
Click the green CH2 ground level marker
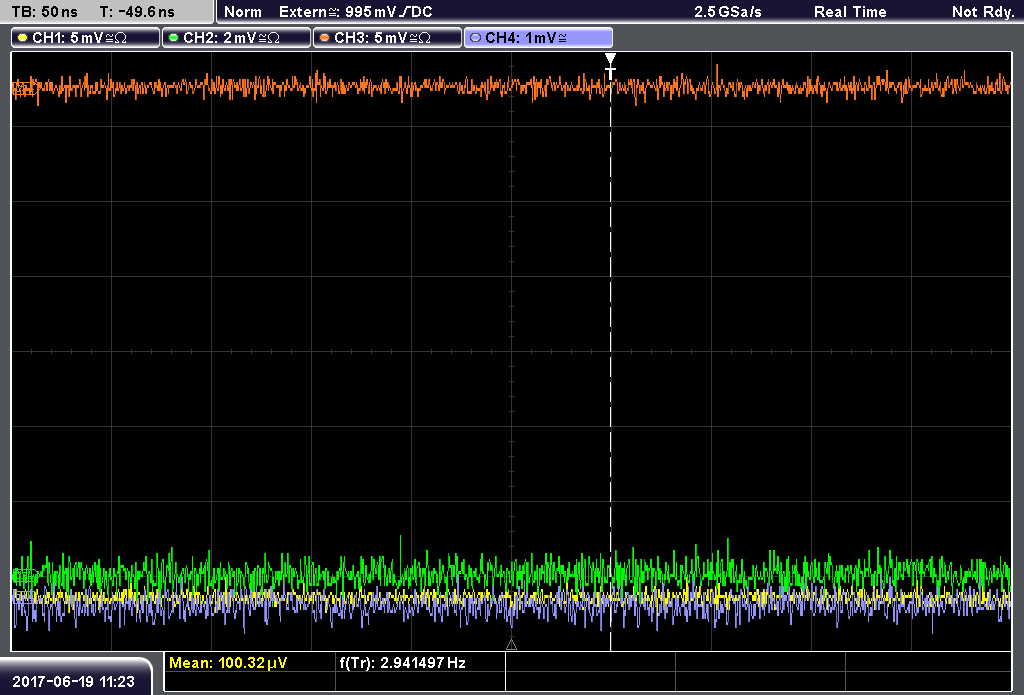pyautogui.click(x=25, y=575)
